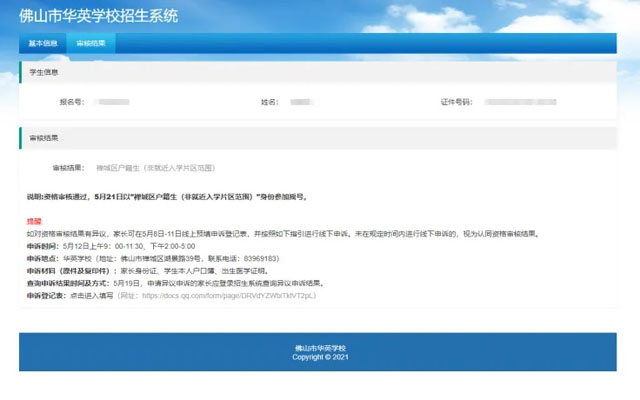Click the bold 说明 notice line
This screenshot has width=640, height=400.
click(x=166, y=197)
